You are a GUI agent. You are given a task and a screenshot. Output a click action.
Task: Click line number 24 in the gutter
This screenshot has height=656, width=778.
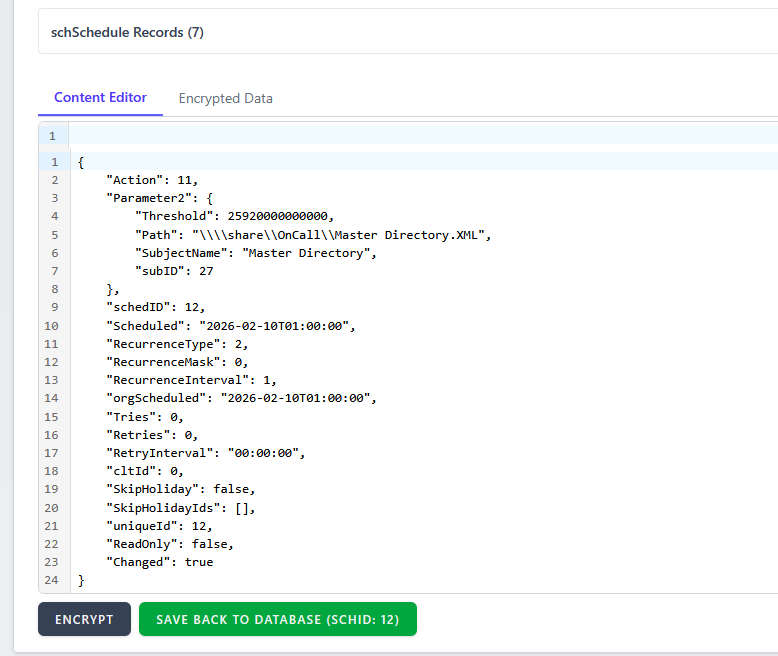click(51, 580)
